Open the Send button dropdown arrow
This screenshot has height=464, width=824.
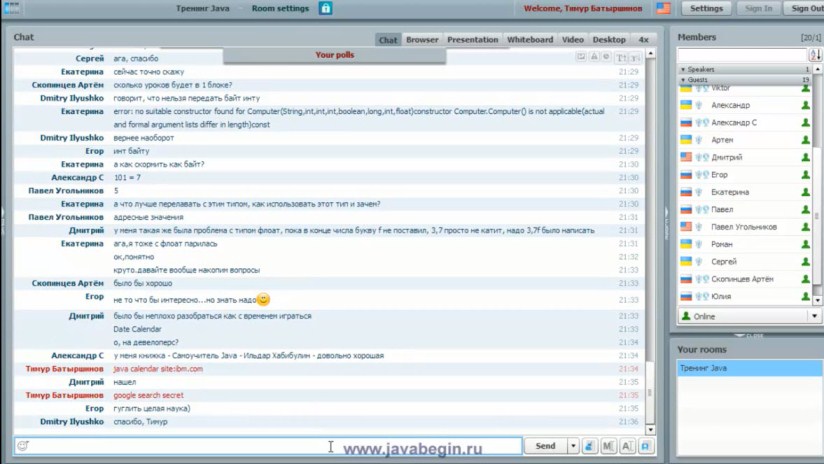tap(573, 446)
